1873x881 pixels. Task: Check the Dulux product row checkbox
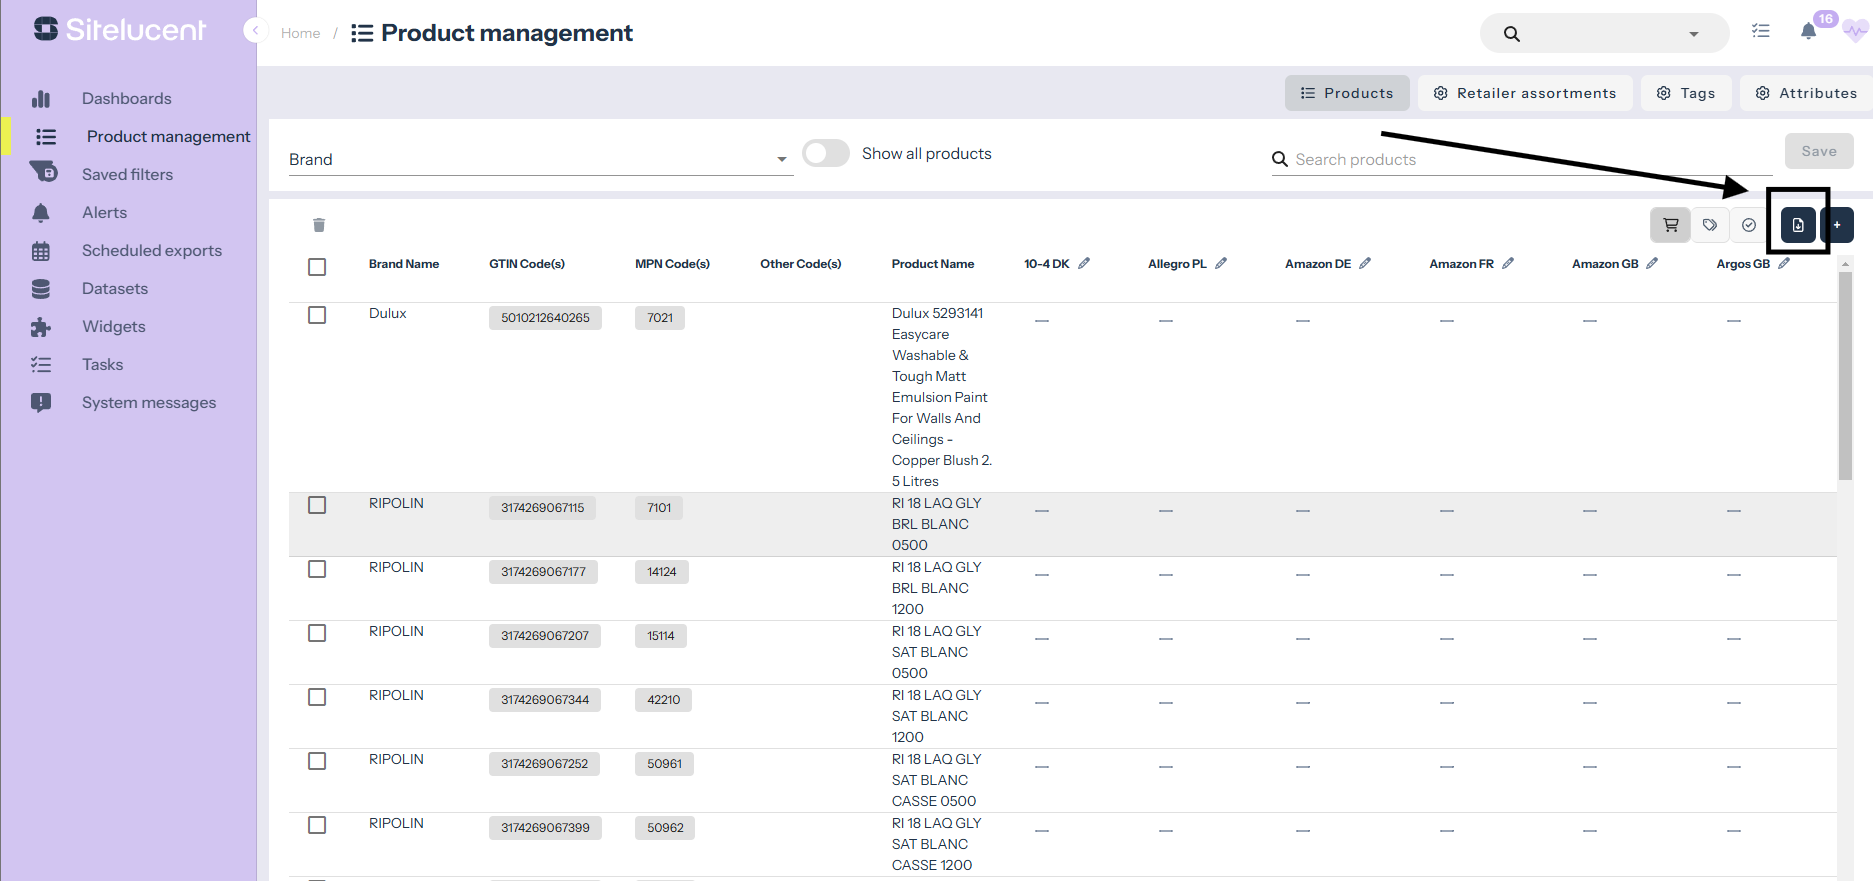[x=317, y=315]
